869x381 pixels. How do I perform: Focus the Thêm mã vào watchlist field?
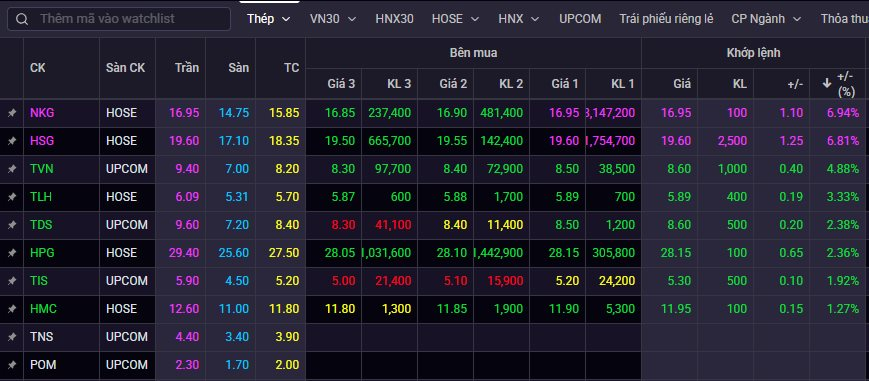click(x=119, y=19)
